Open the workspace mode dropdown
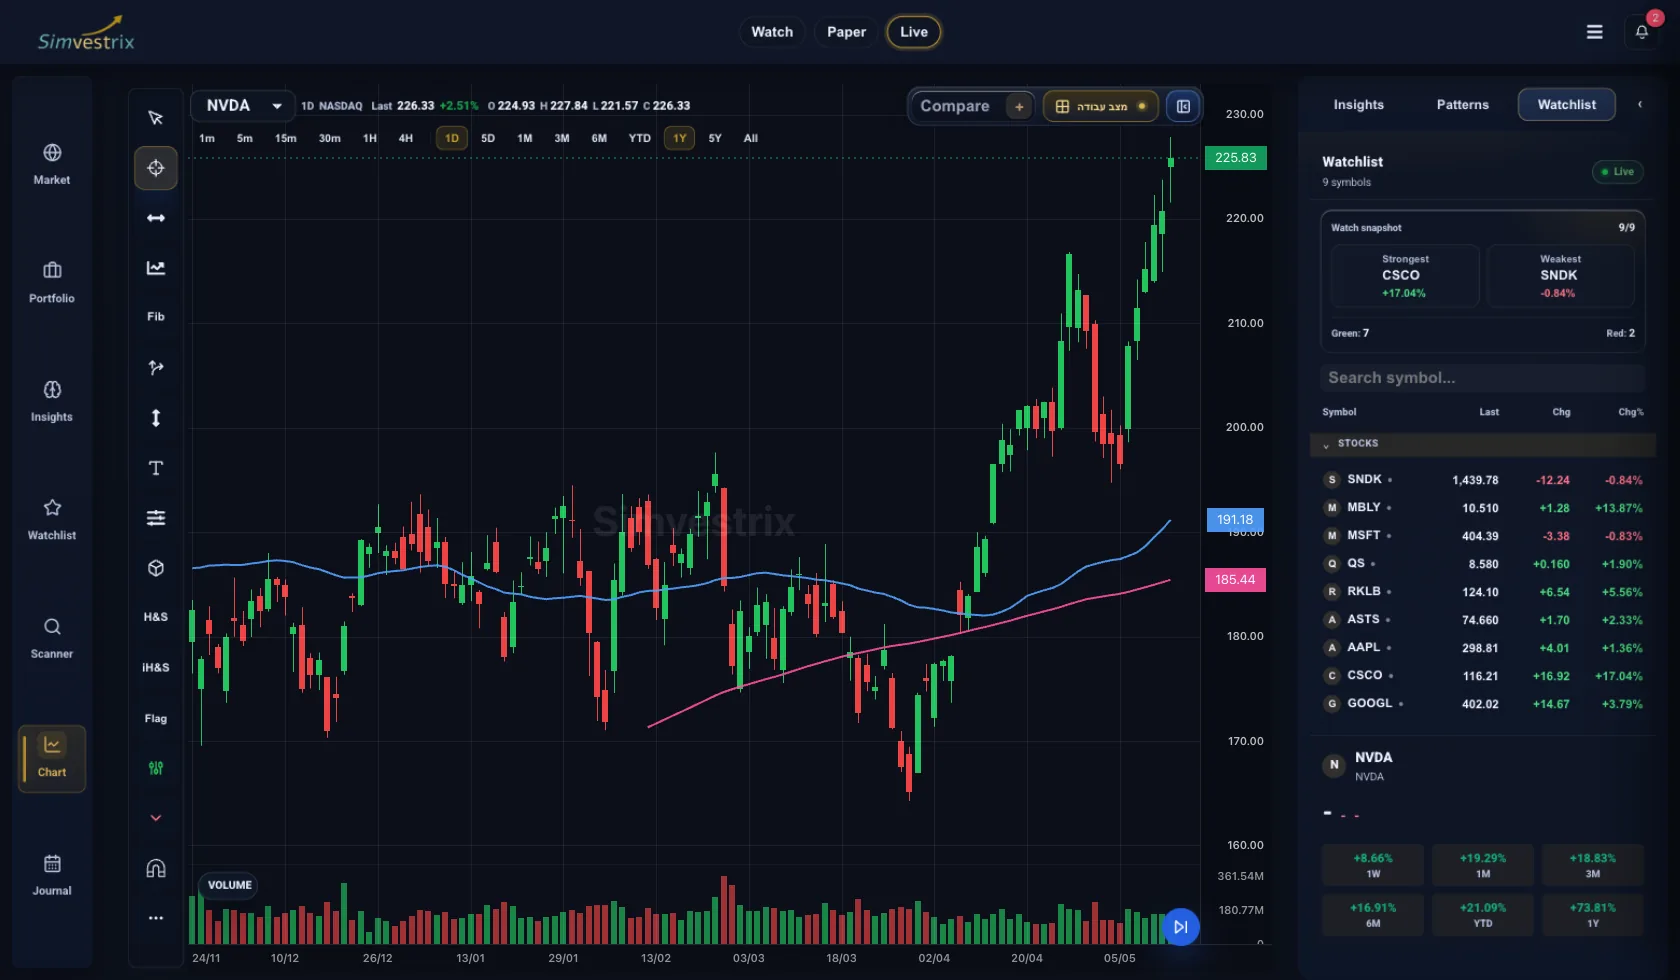Viewport: 1680px width, 980px height. click(1101, 106)
